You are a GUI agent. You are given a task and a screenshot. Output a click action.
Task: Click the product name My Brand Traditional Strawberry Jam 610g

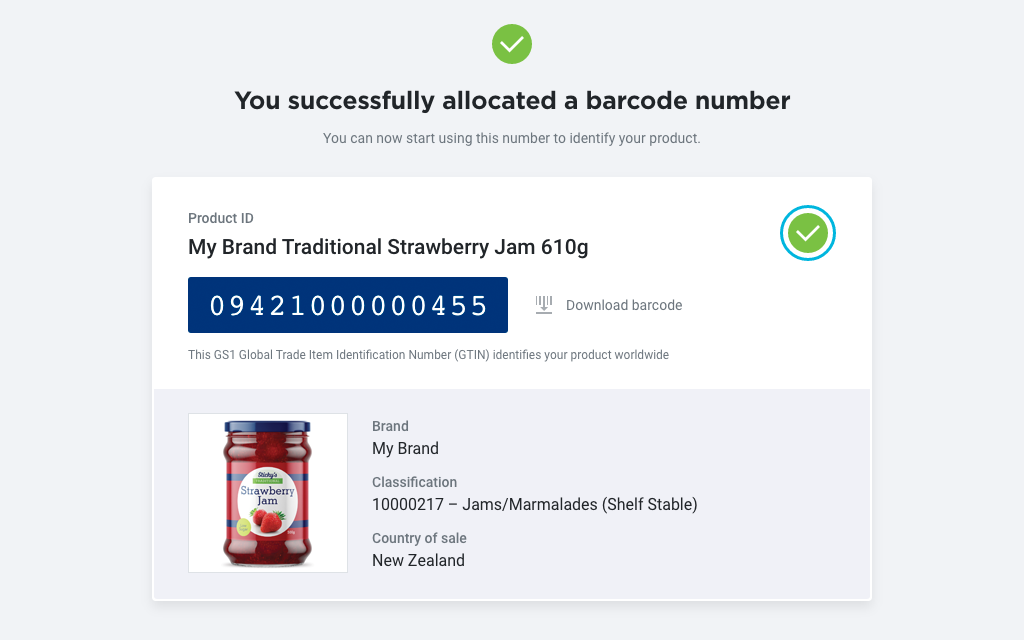coord(388,247)
